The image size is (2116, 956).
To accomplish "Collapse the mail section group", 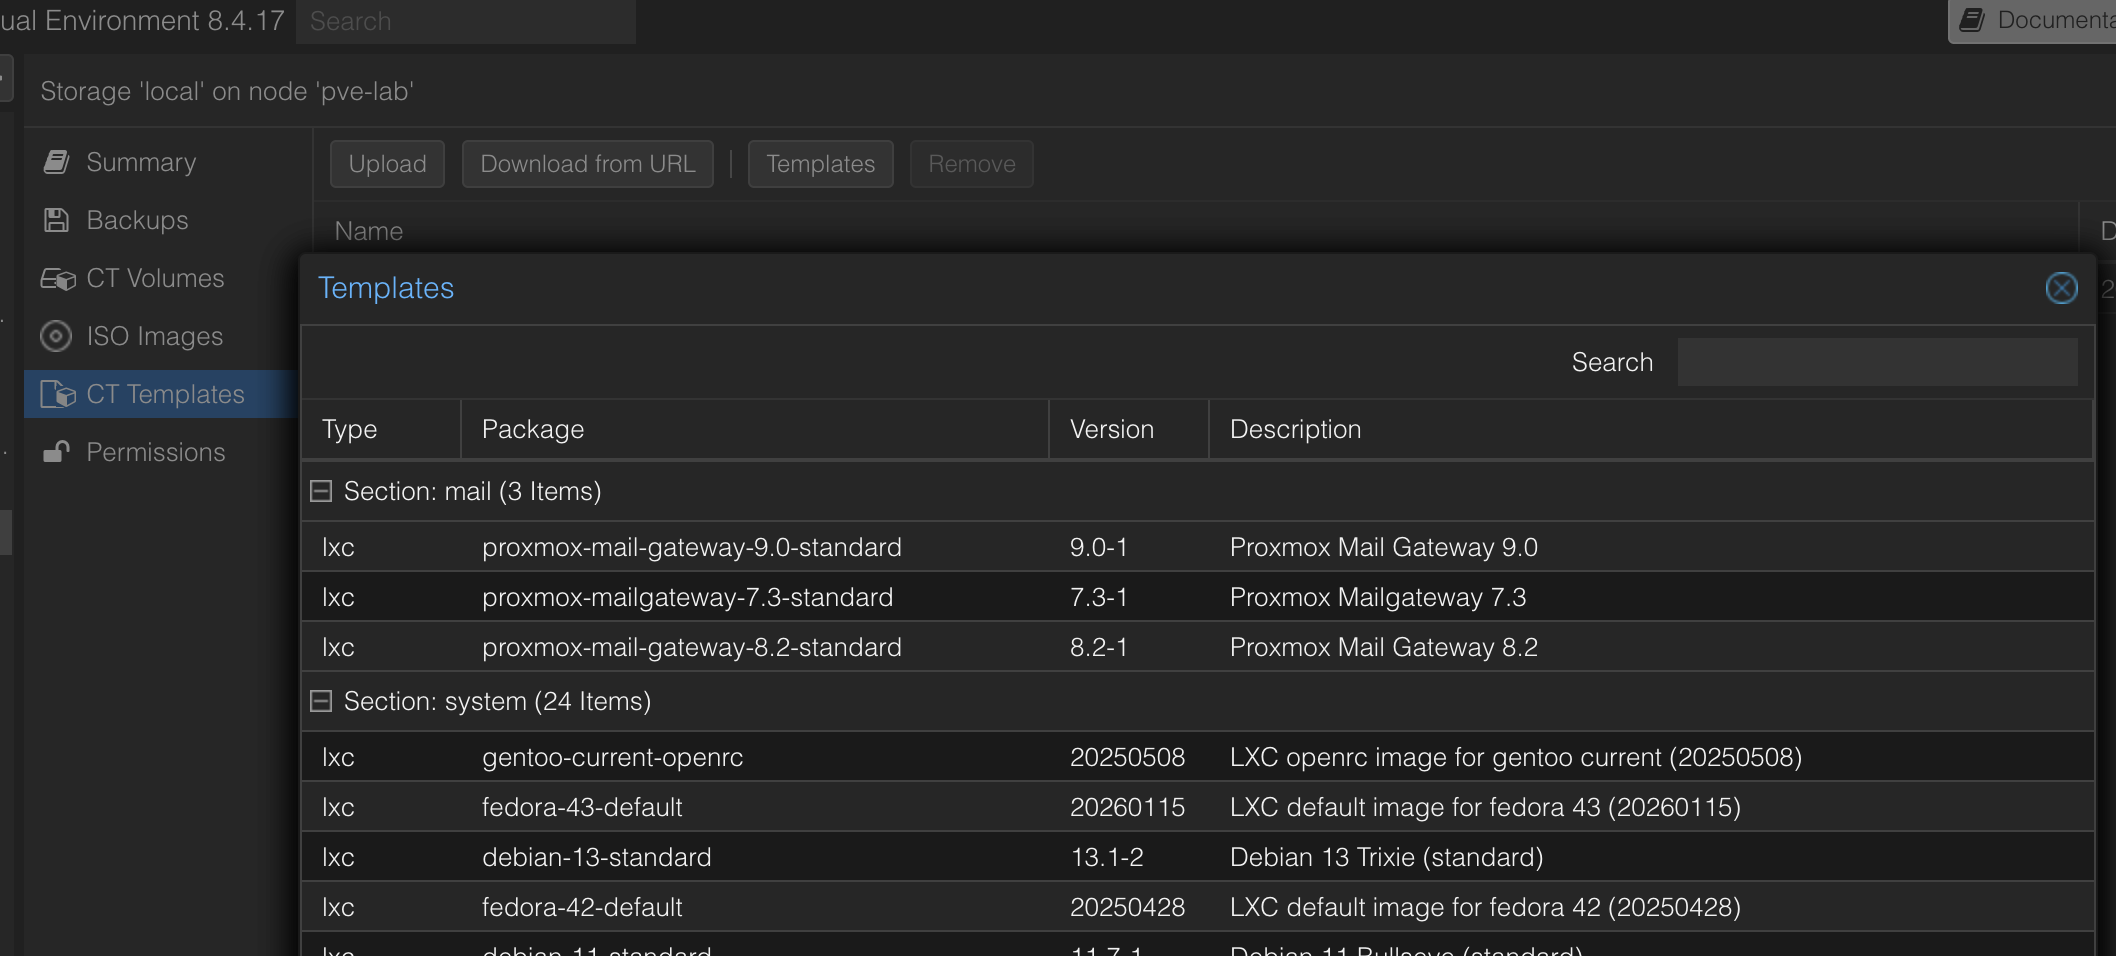I will (321, 491).
